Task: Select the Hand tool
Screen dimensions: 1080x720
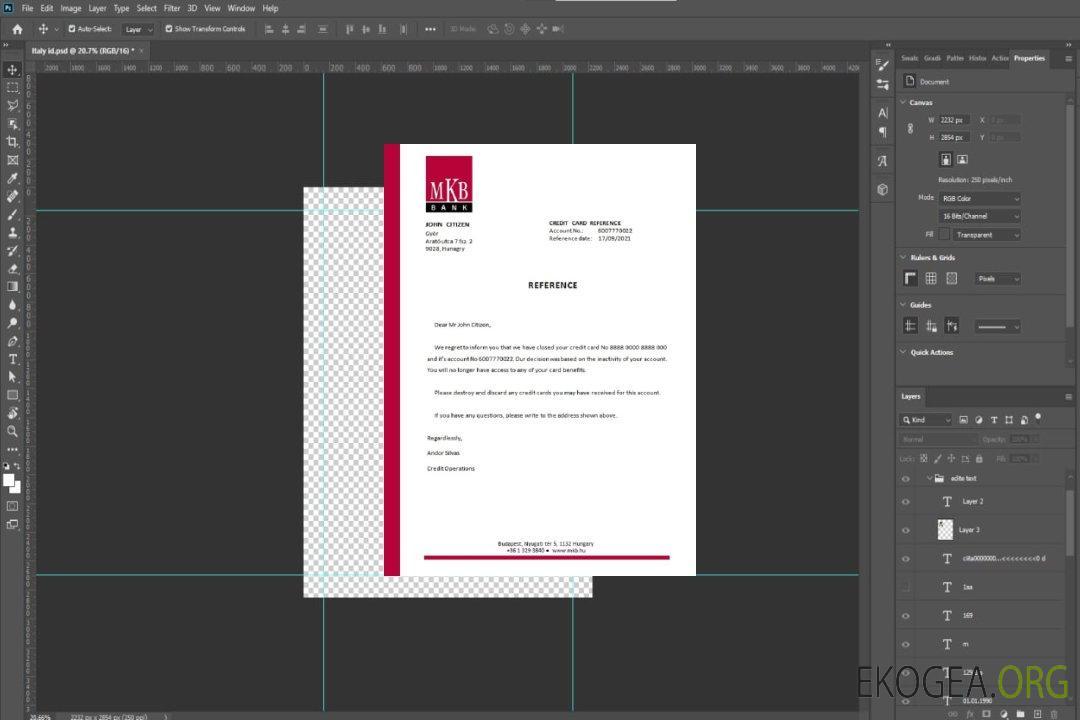Action: click(x=12, y=413)
